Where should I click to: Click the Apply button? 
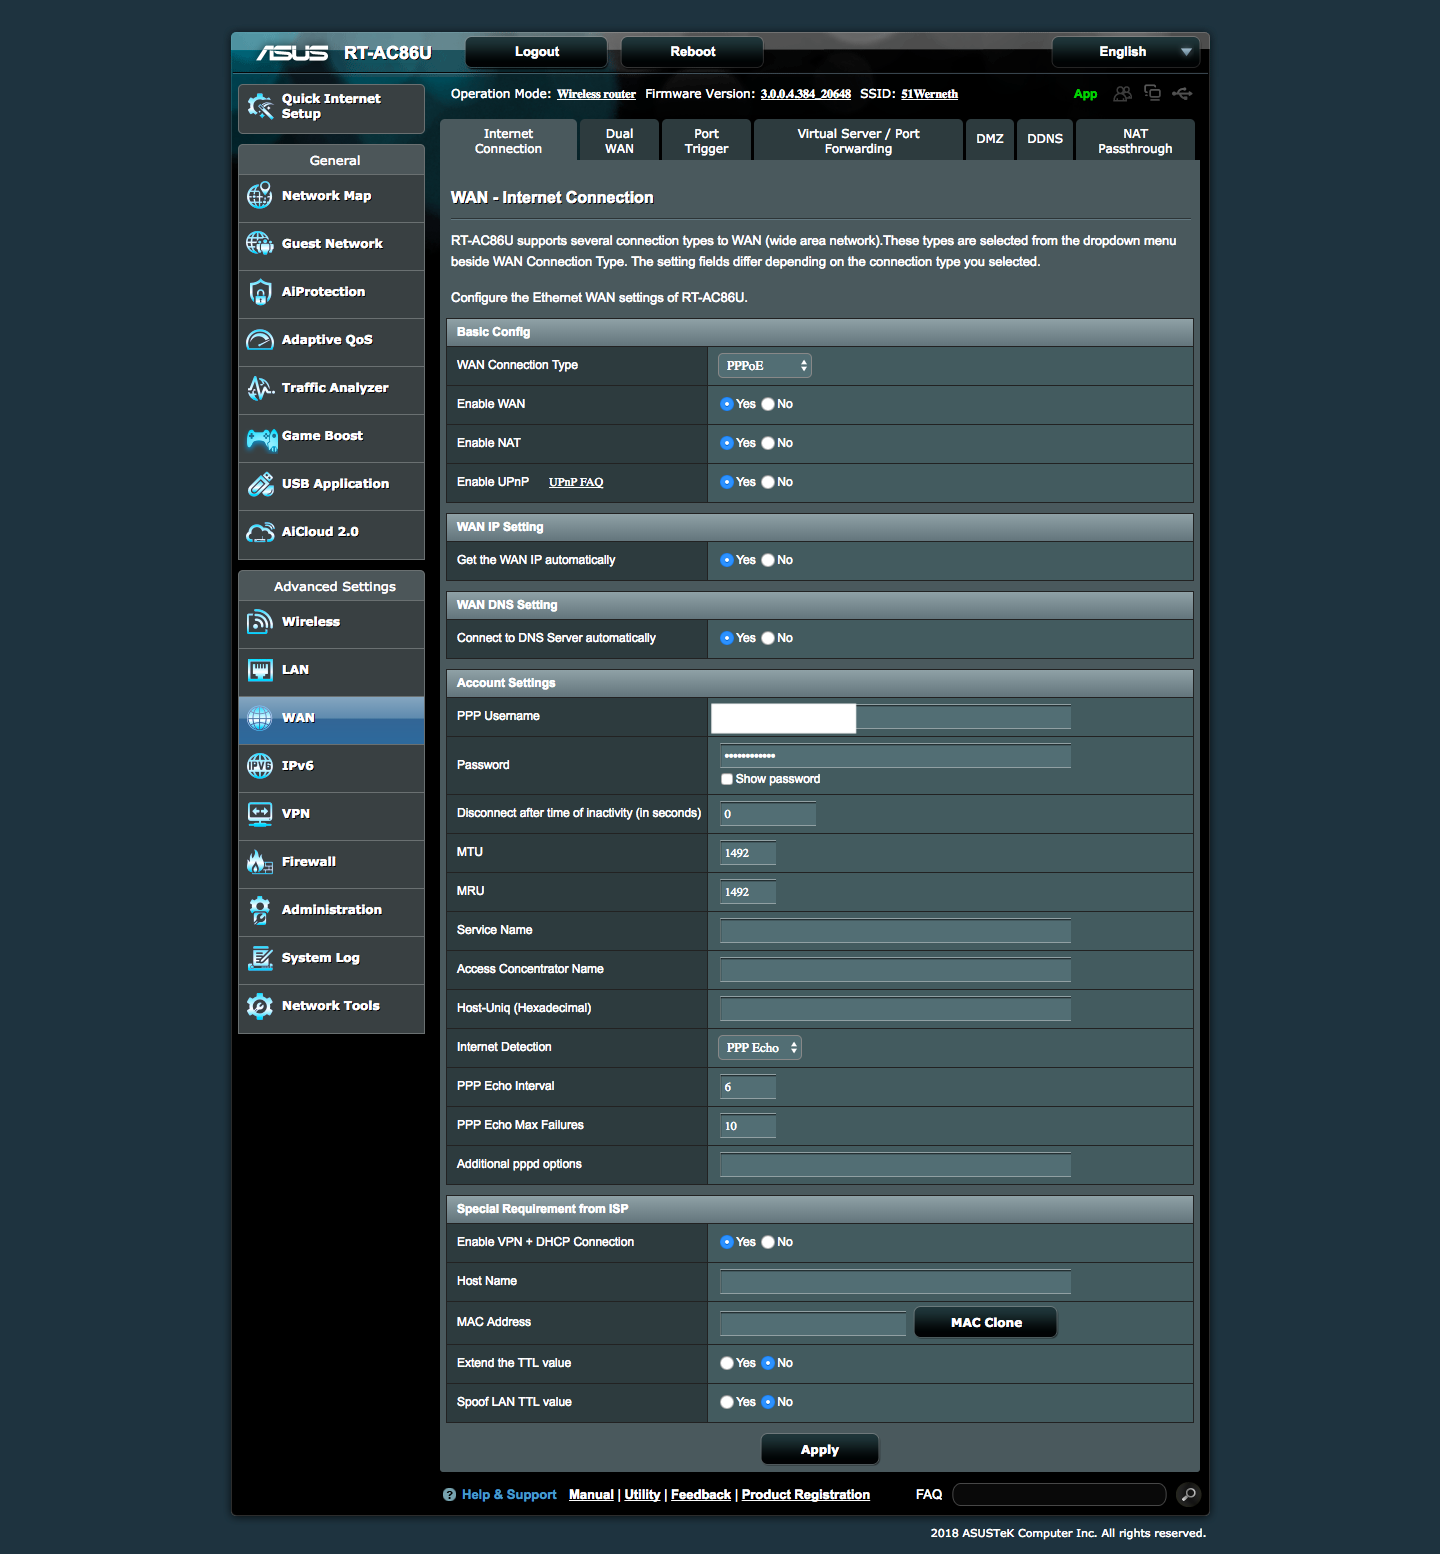coord(819,1449)
